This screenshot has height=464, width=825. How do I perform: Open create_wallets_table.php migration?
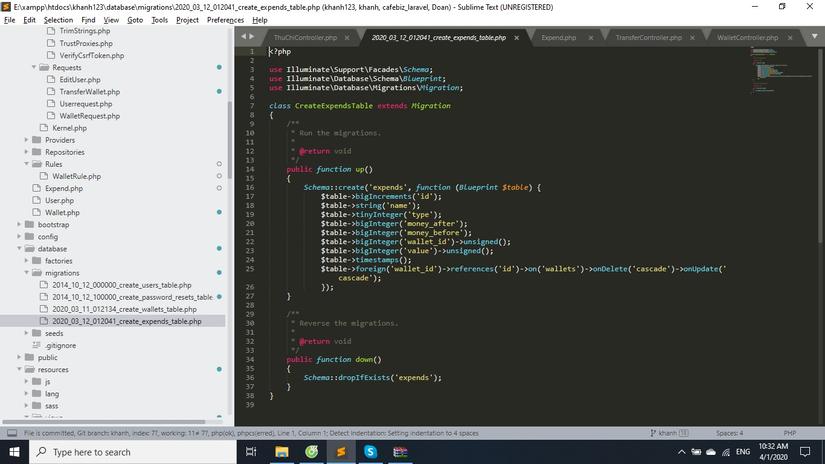(x=124, y=309)
